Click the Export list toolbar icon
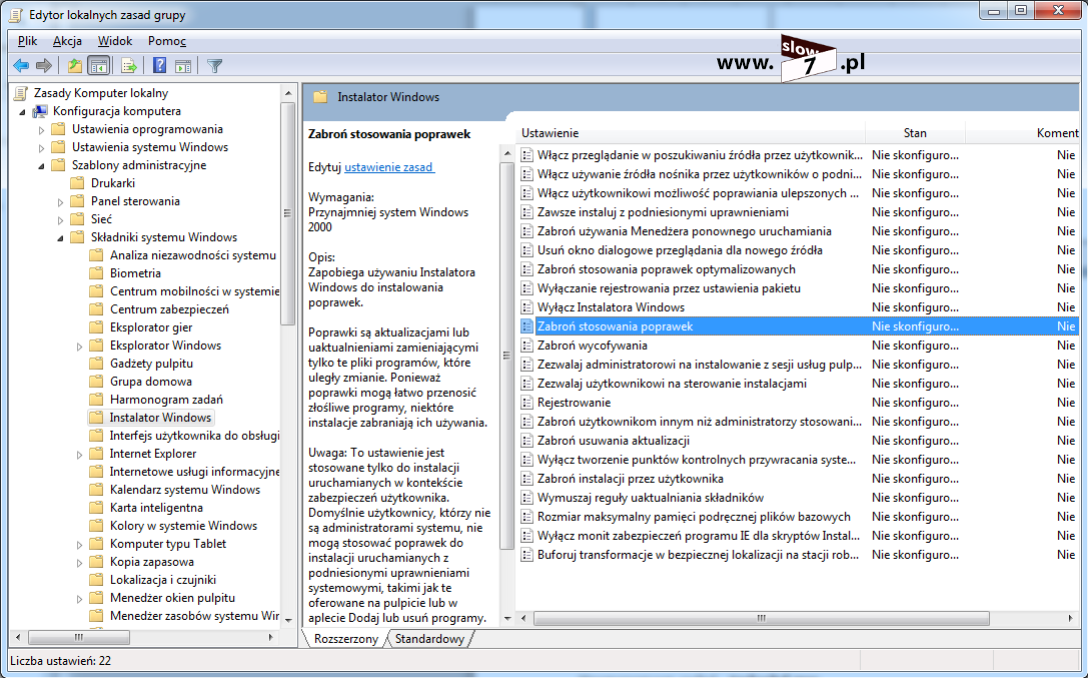 (x=129, y=66)
